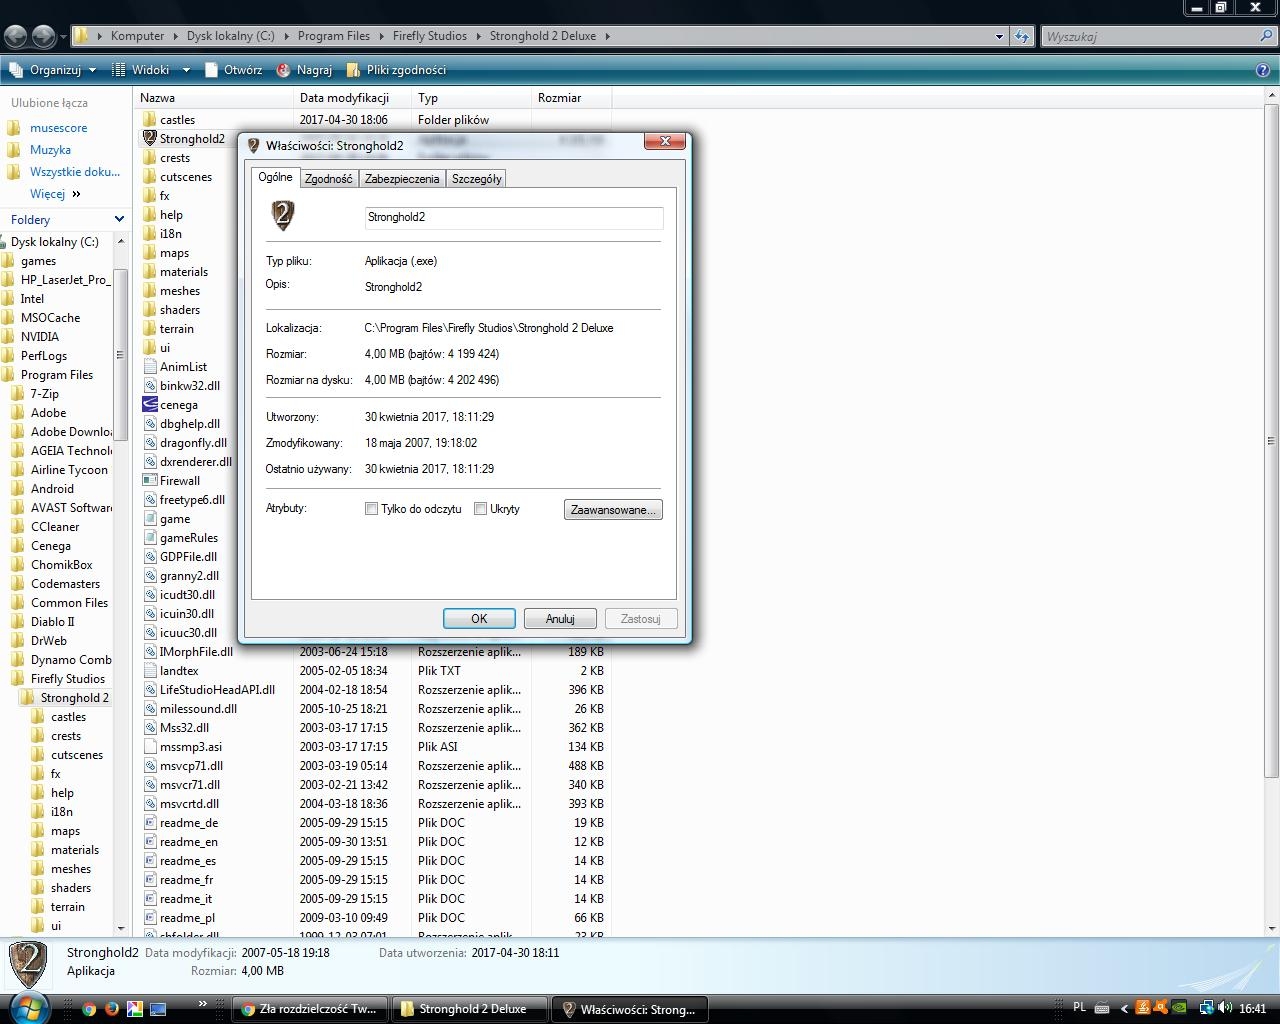Open the Picasa quick launch icon

tap(135, 1009)
